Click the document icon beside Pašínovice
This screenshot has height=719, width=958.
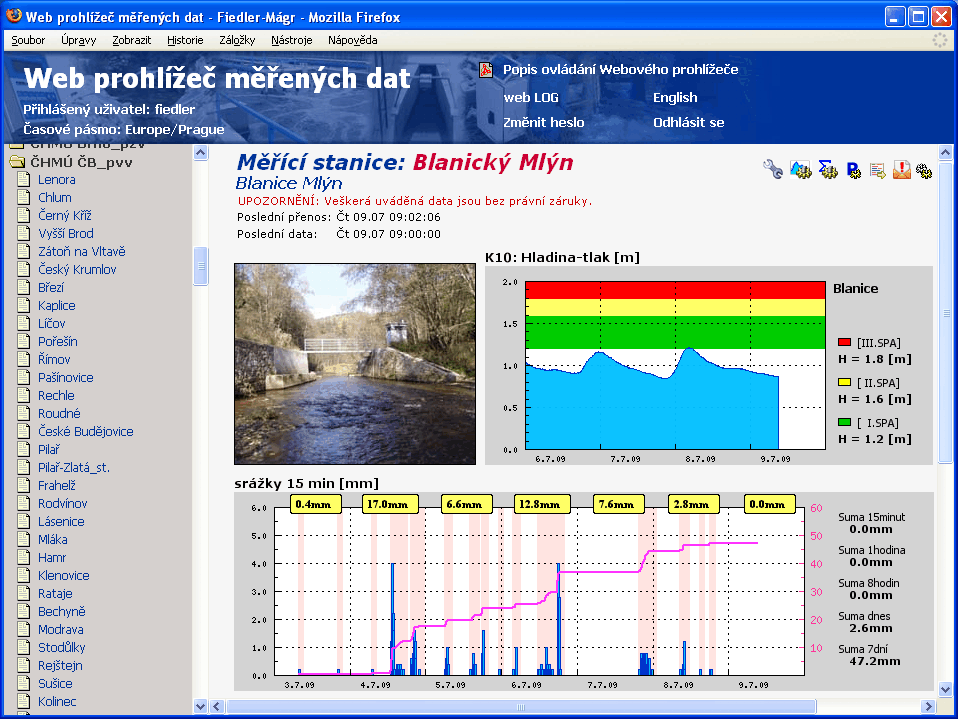coord(24,378)
